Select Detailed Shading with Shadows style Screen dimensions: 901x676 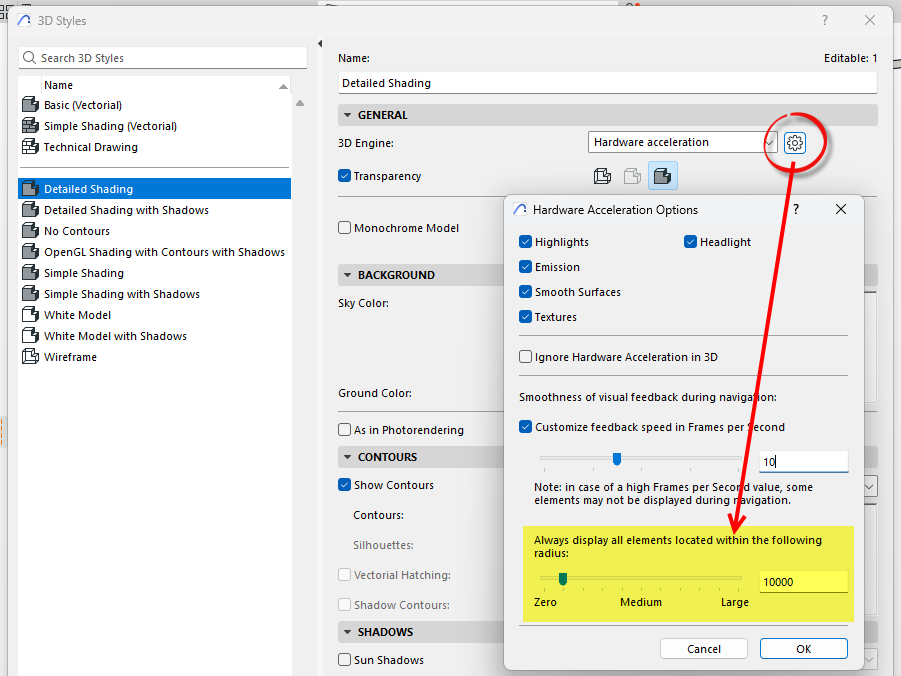(x=155, y=210)
